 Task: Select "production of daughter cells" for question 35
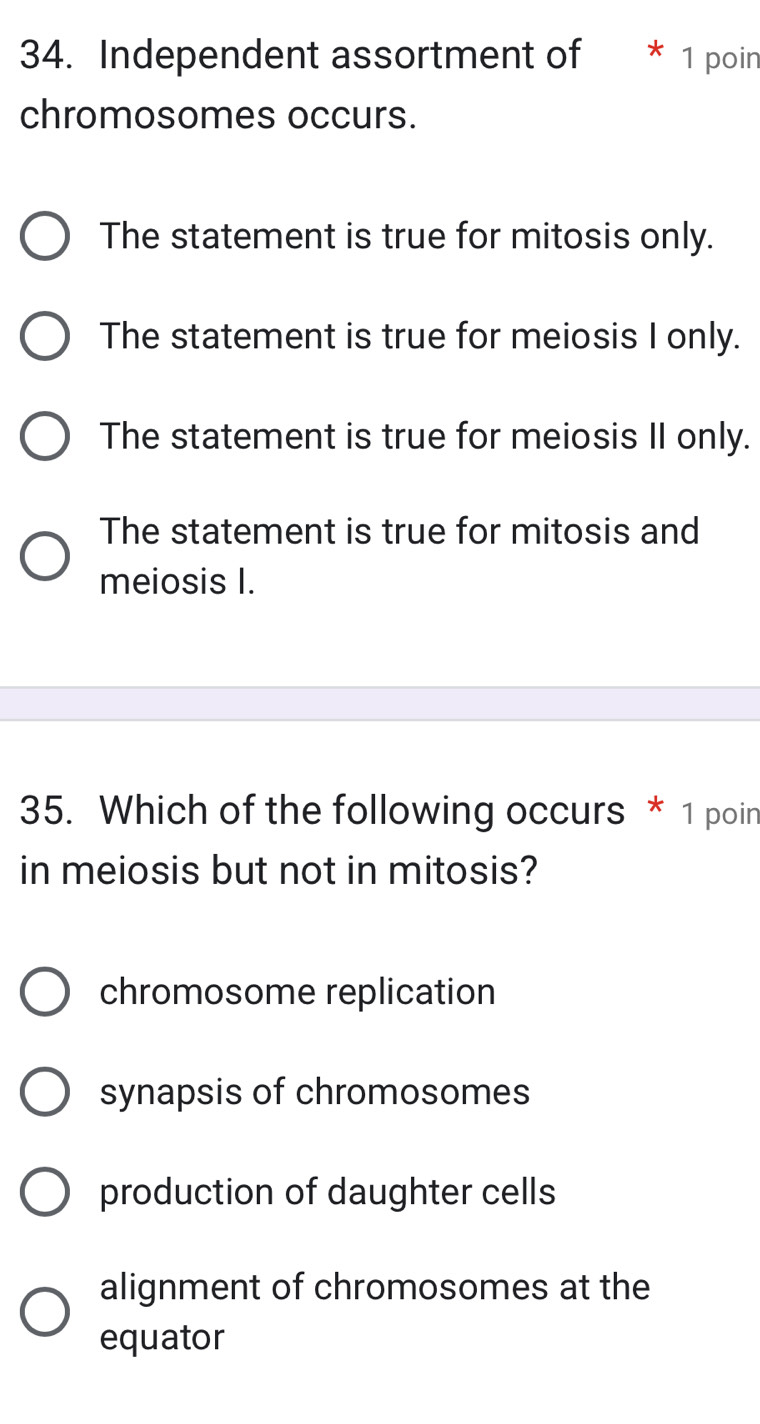click(45, 1191)
